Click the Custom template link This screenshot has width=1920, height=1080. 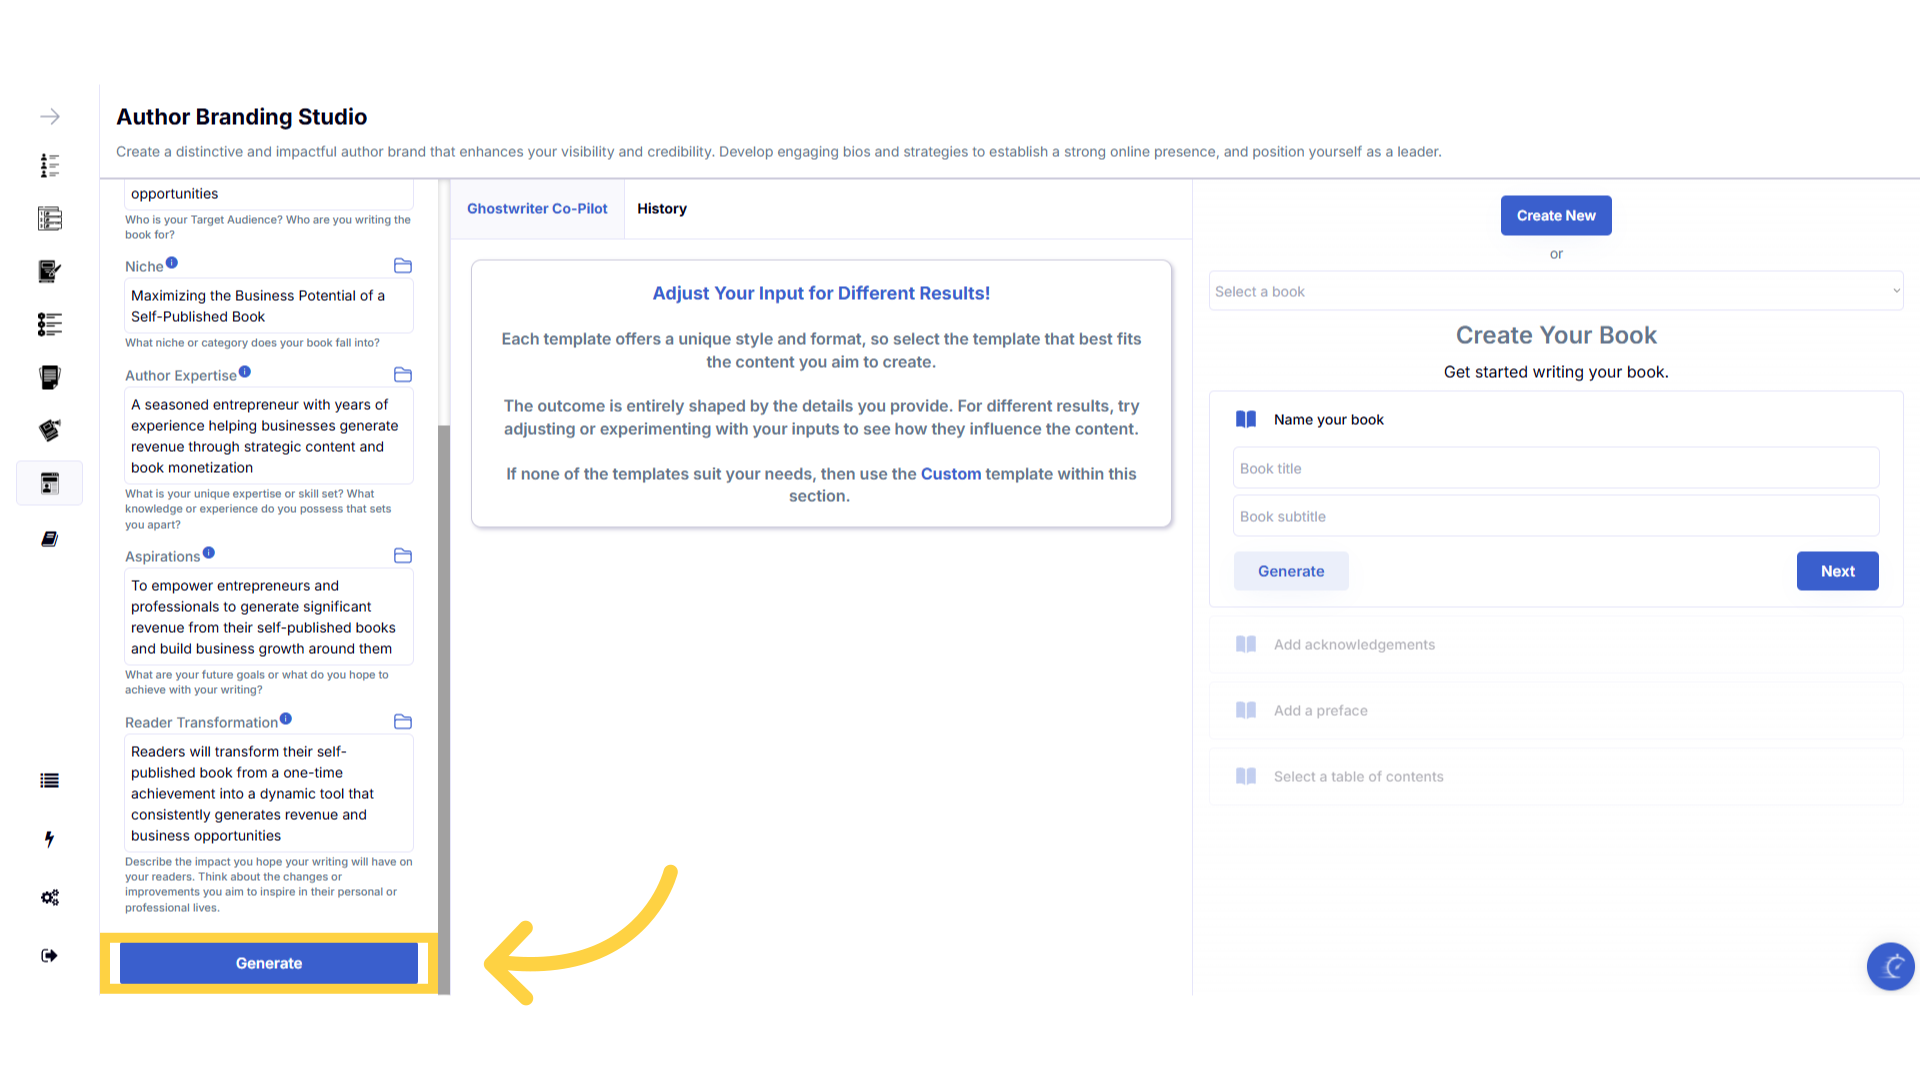pyautogui.click(x=950, y=474)
